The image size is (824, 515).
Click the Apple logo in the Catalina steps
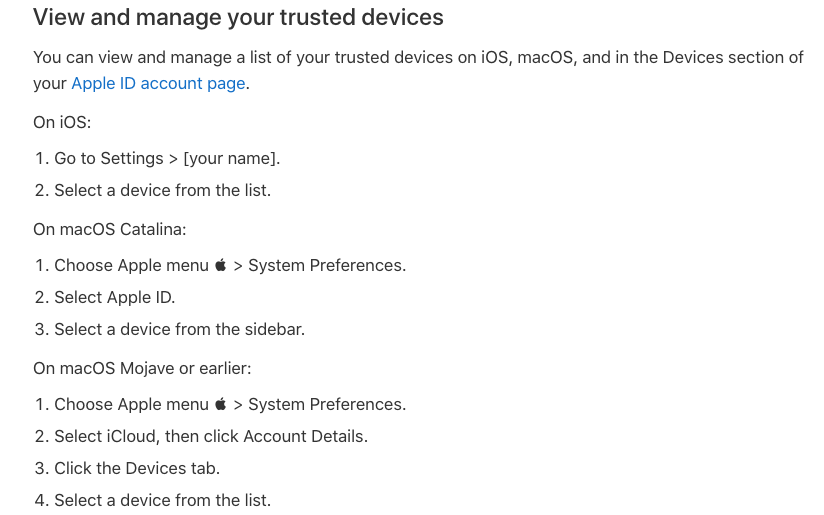tap(221, 265)
